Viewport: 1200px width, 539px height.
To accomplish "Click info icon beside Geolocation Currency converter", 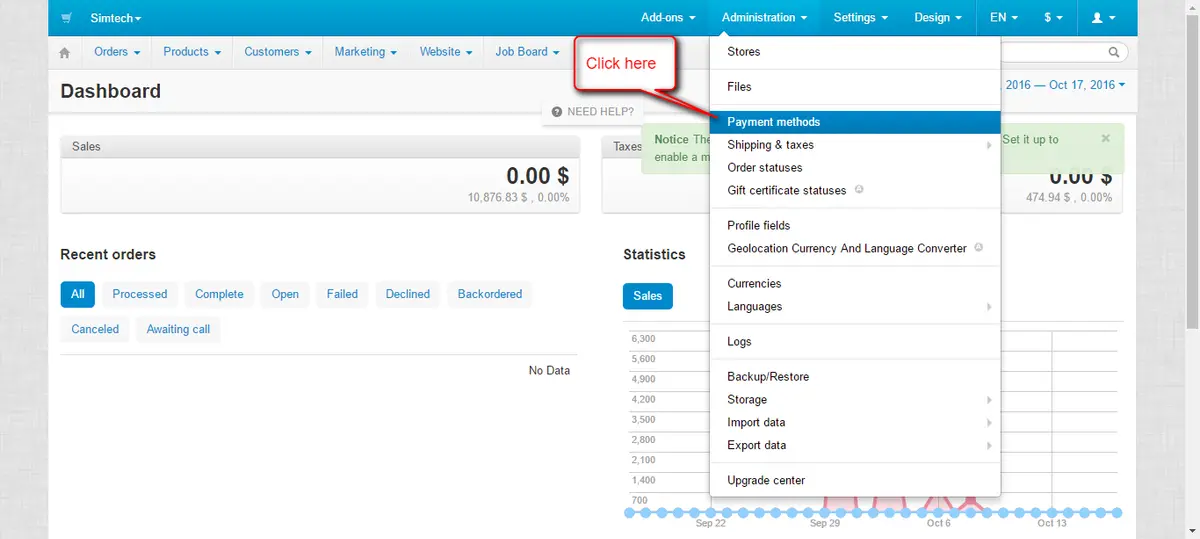I will 979,248.
